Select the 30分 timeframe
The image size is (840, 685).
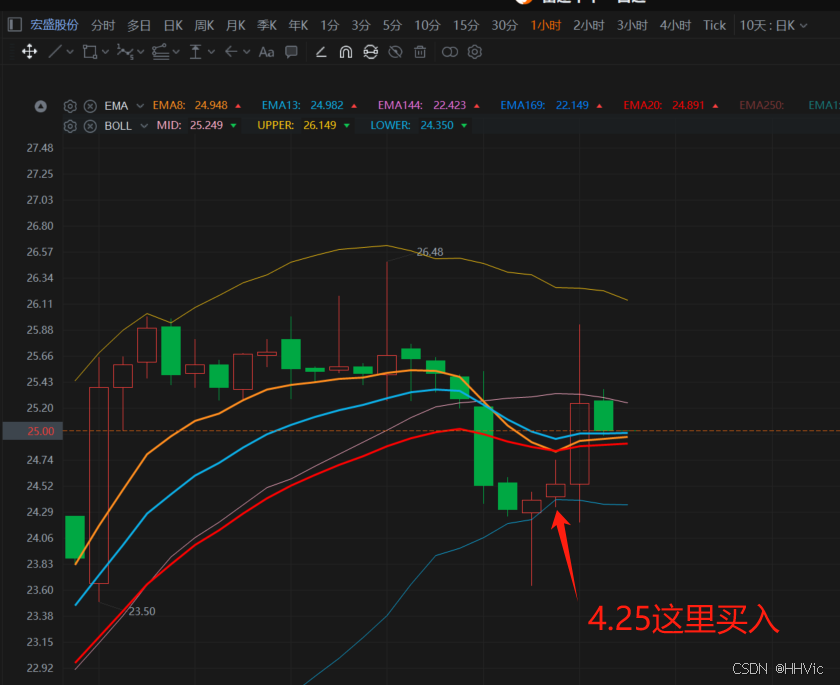click(x=505, y=25)
